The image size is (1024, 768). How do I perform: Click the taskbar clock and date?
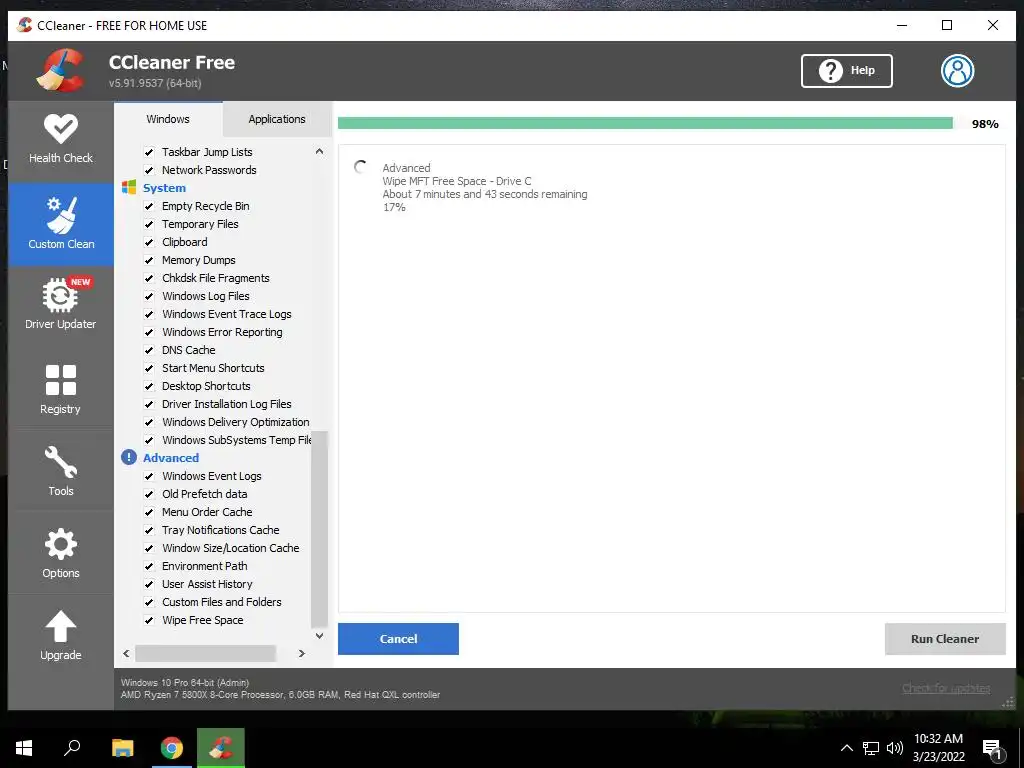(x=938, y=748)
